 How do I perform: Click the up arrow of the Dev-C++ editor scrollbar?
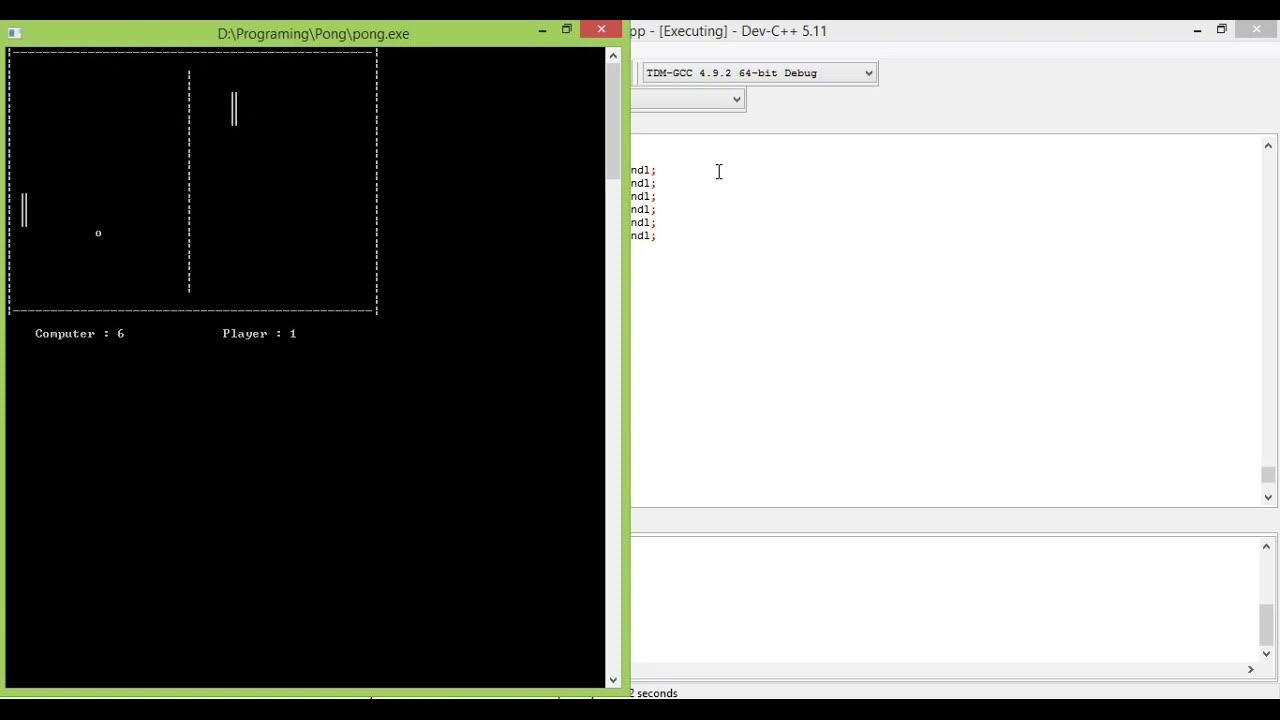coord(1268,146)
